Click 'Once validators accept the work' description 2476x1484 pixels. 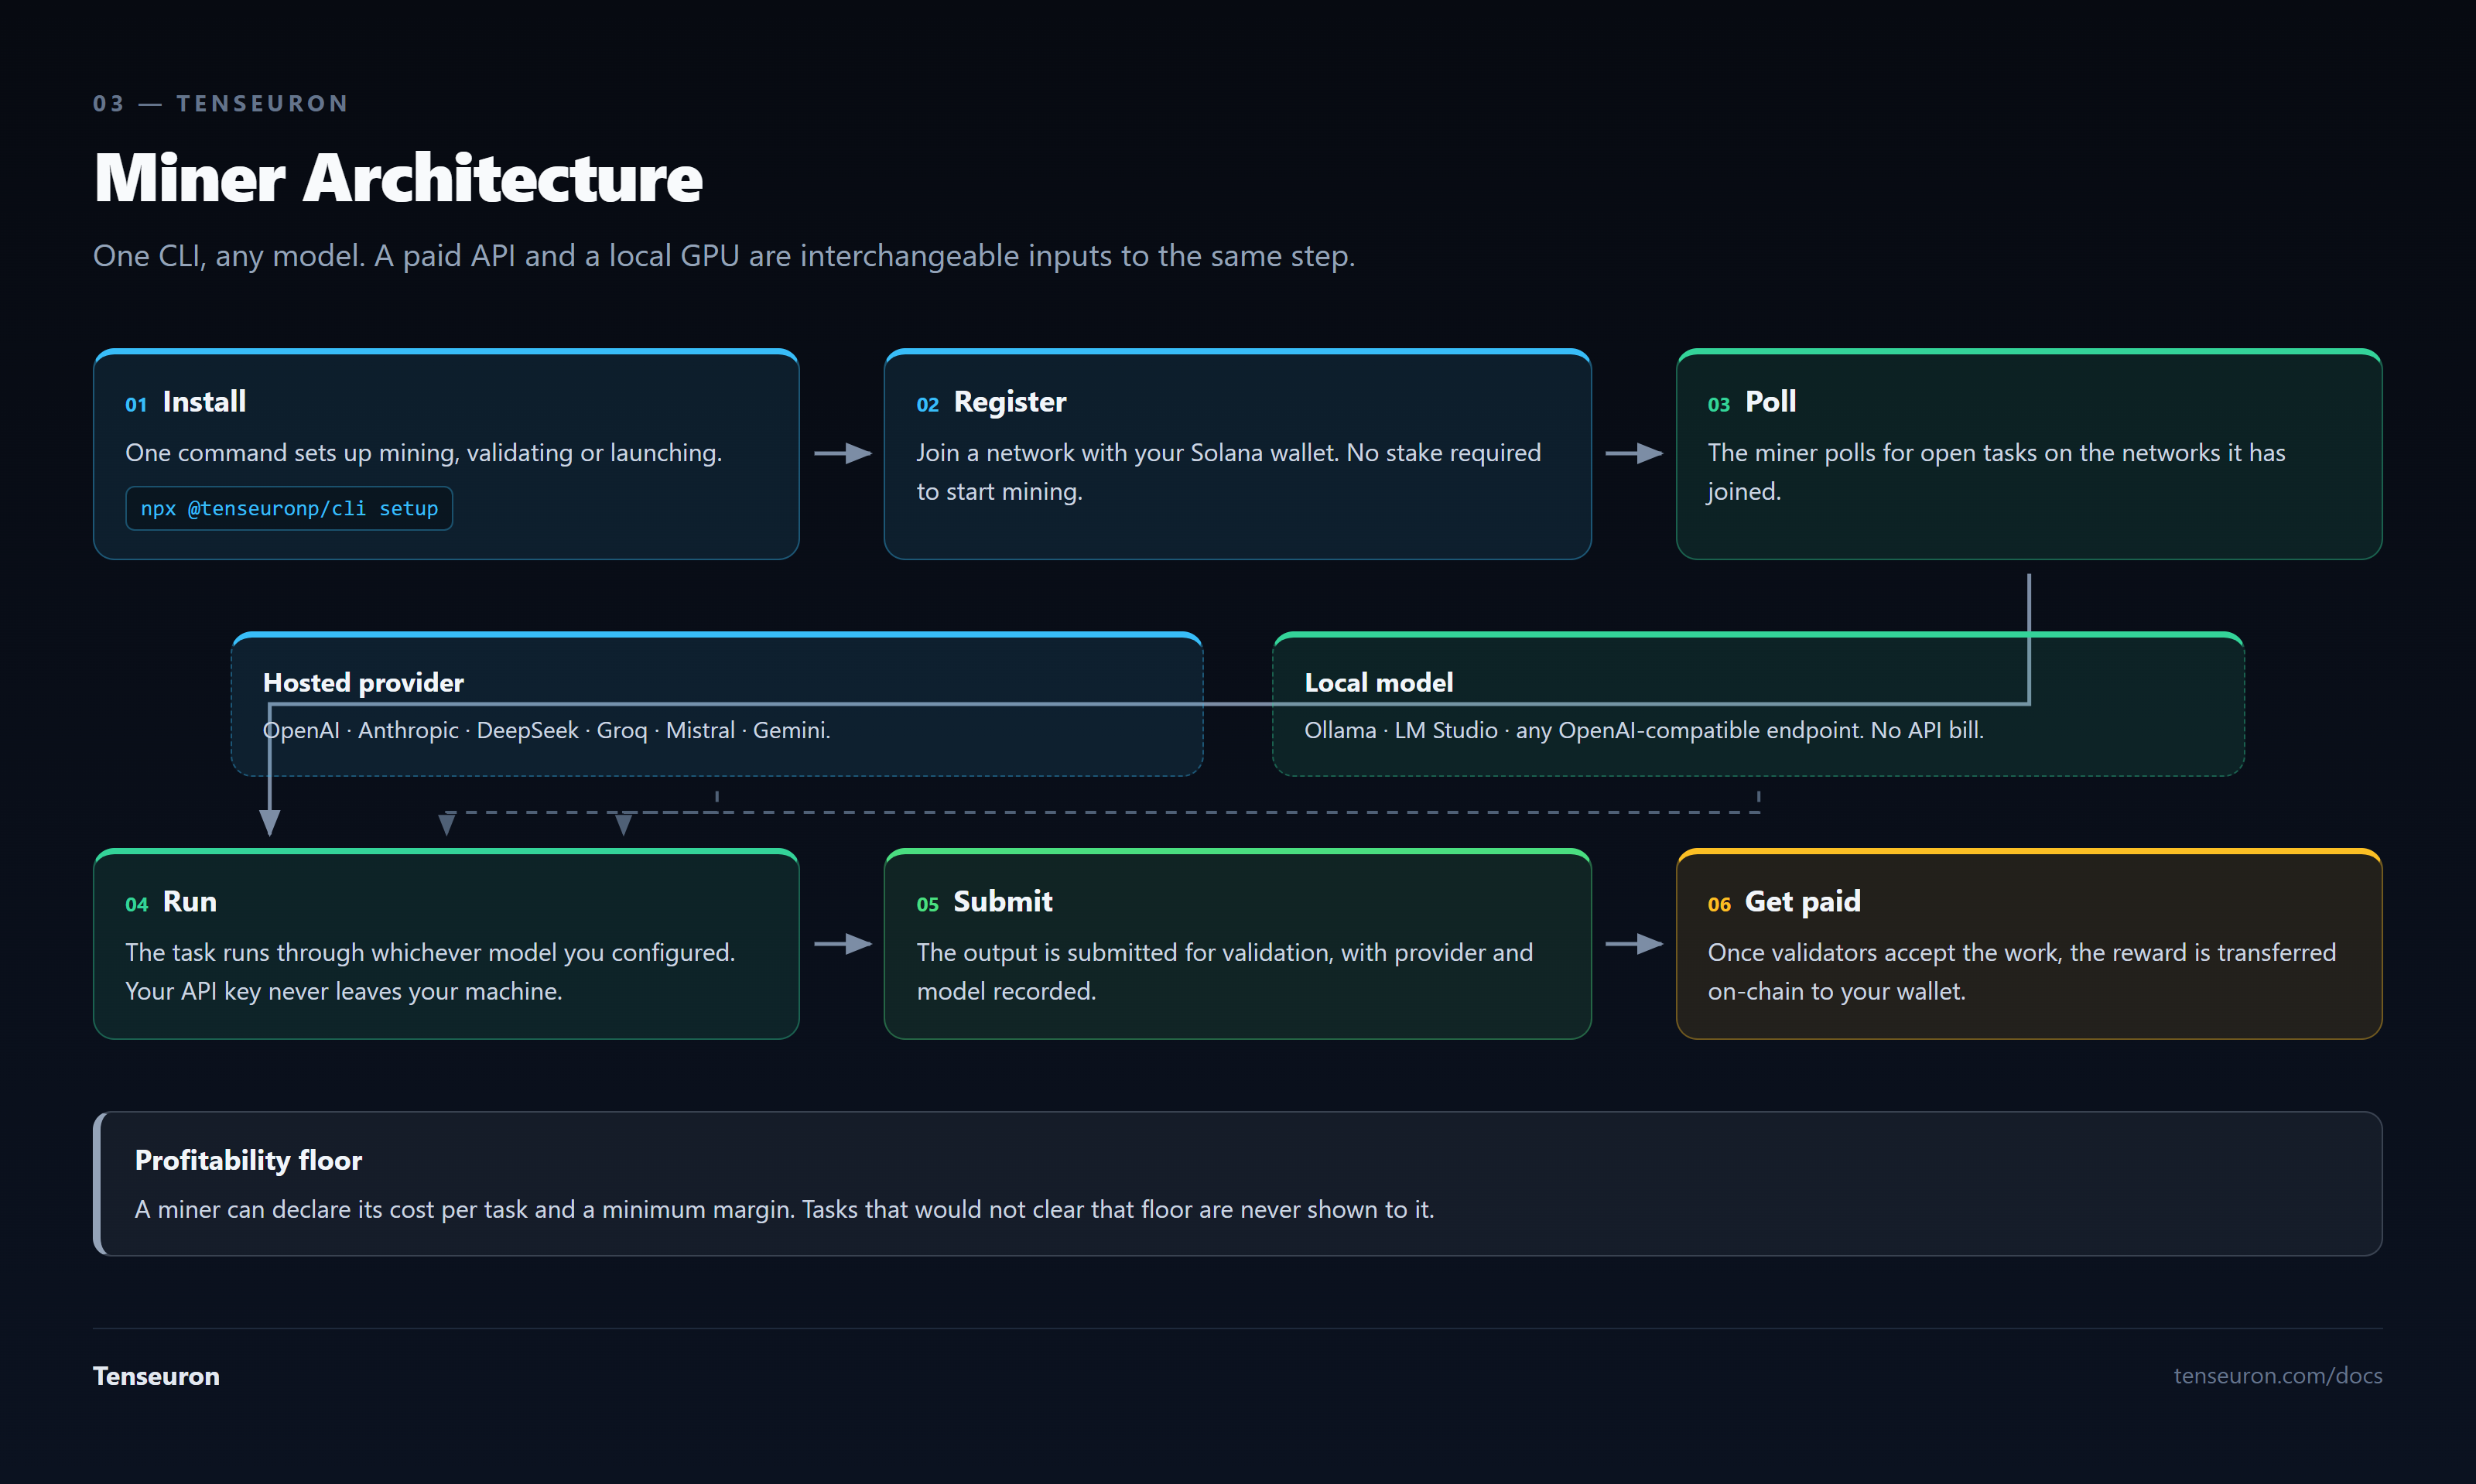click(2022, 972)
